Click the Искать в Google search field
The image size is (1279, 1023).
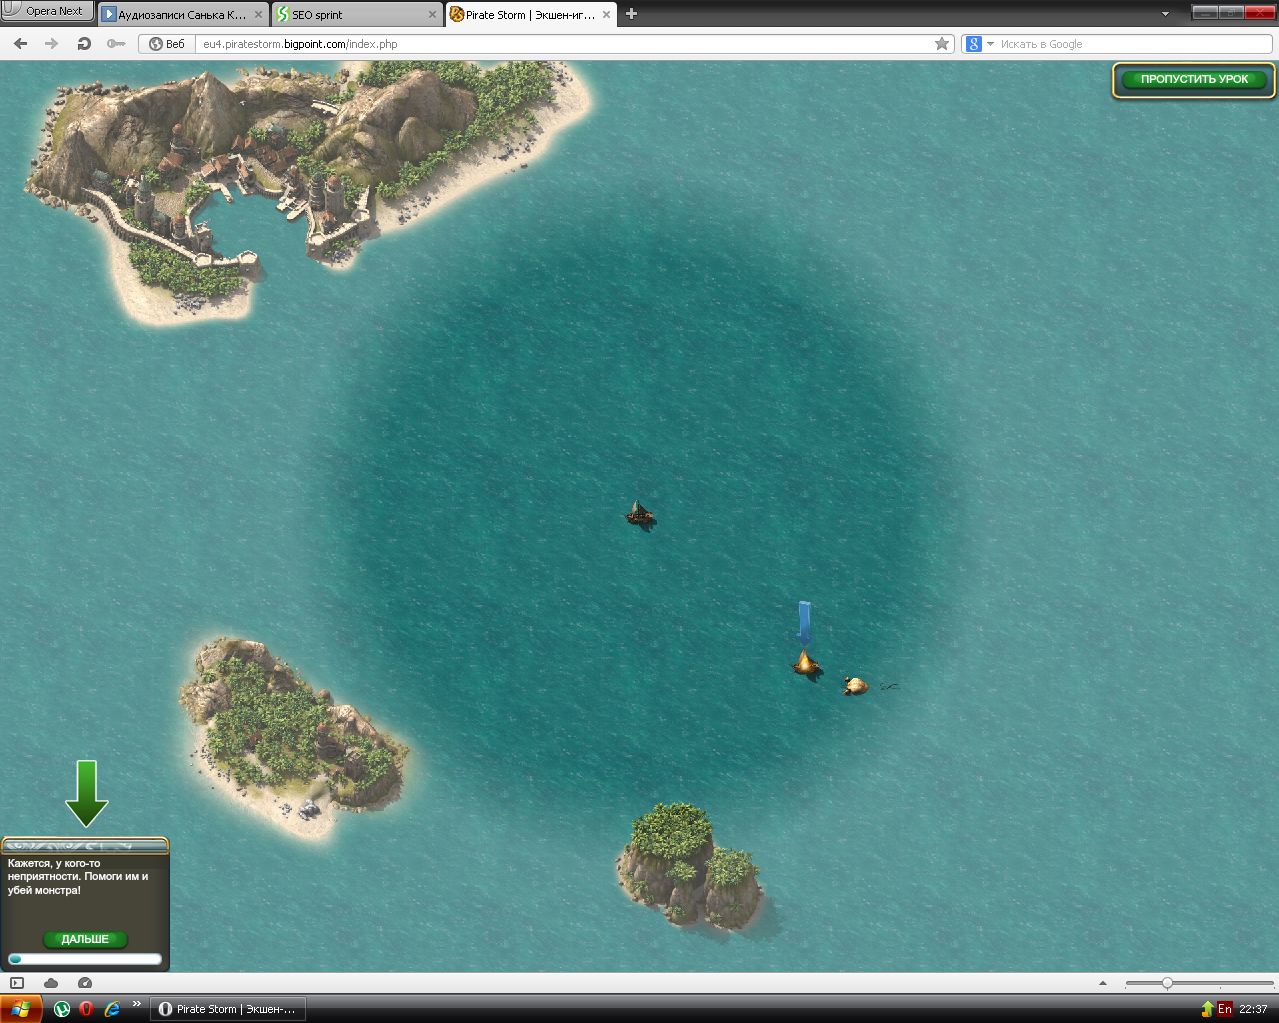1134,44
